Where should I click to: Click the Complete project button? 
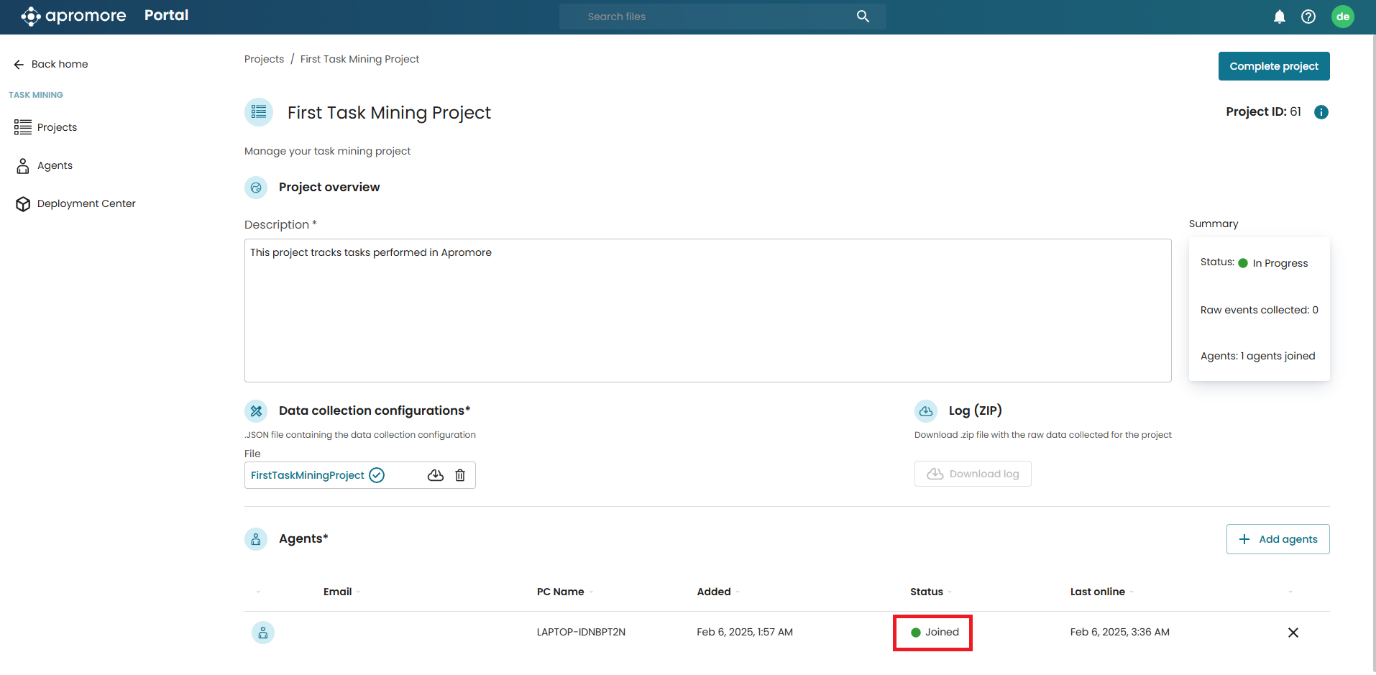pos(1273,66)
